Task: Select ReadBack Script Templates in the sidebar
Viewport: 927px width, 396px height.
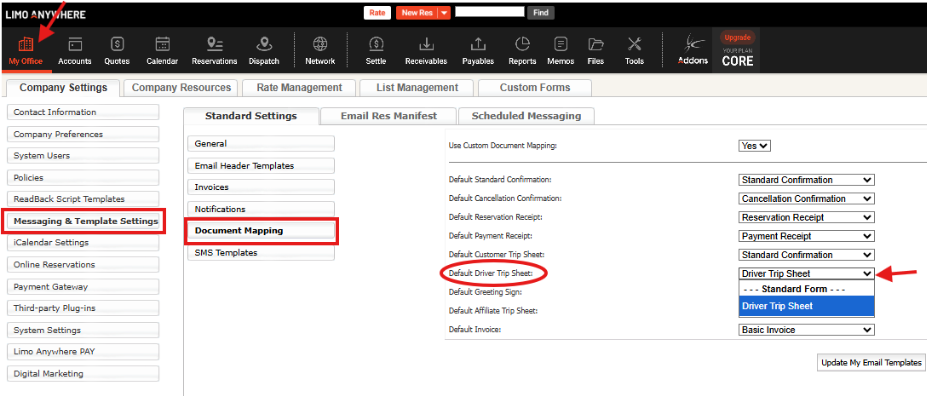Action: coord(83,199)
